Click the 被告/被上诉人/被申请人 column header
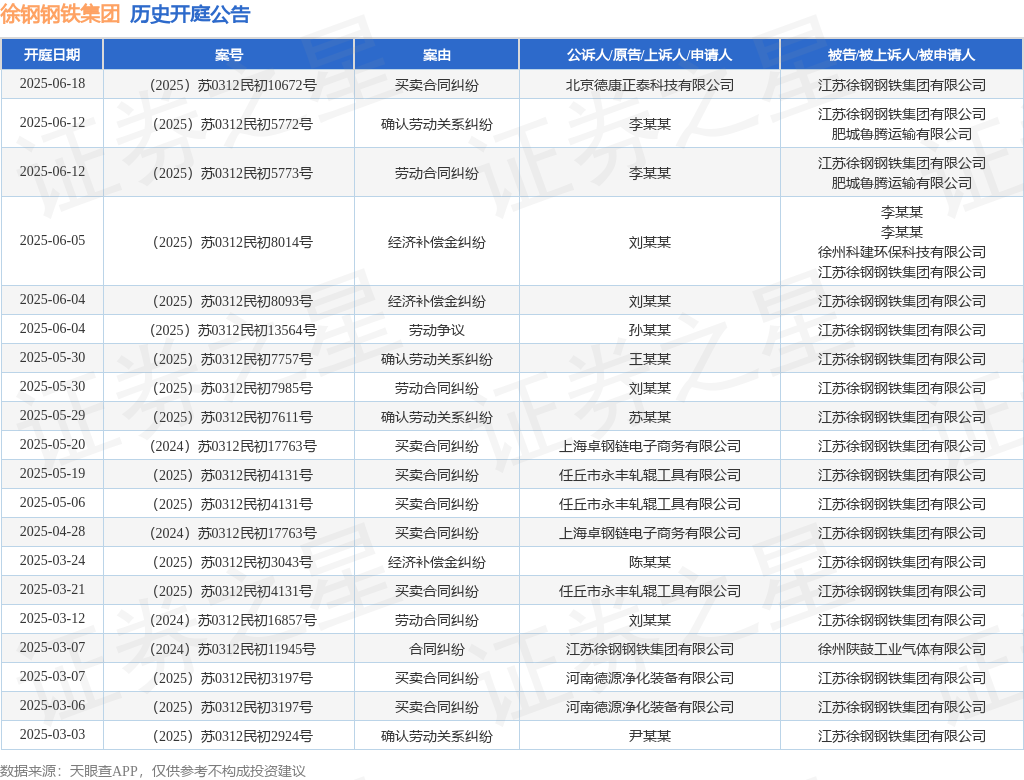The width and height of the screenshot is (1024, 780). (x=901, y=55)
